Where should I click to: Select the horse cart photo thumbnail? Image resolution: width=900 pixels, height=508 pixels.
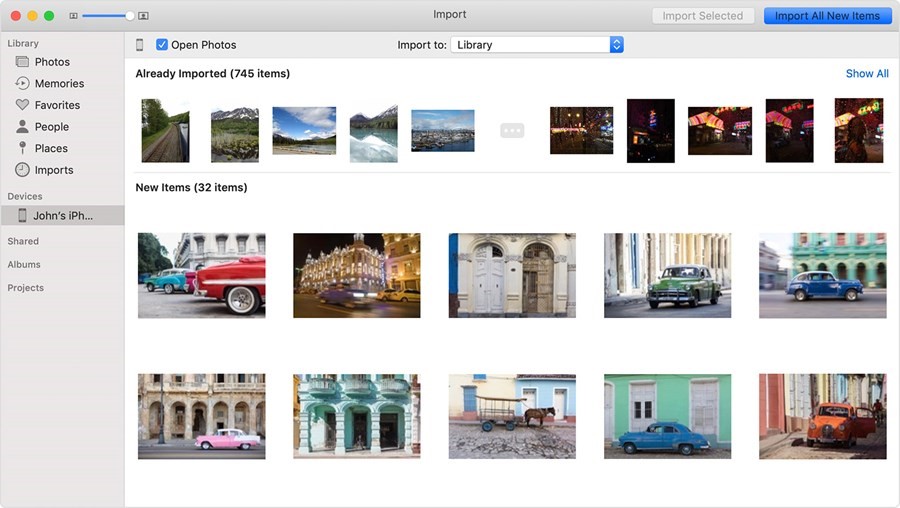pos(512,416)
